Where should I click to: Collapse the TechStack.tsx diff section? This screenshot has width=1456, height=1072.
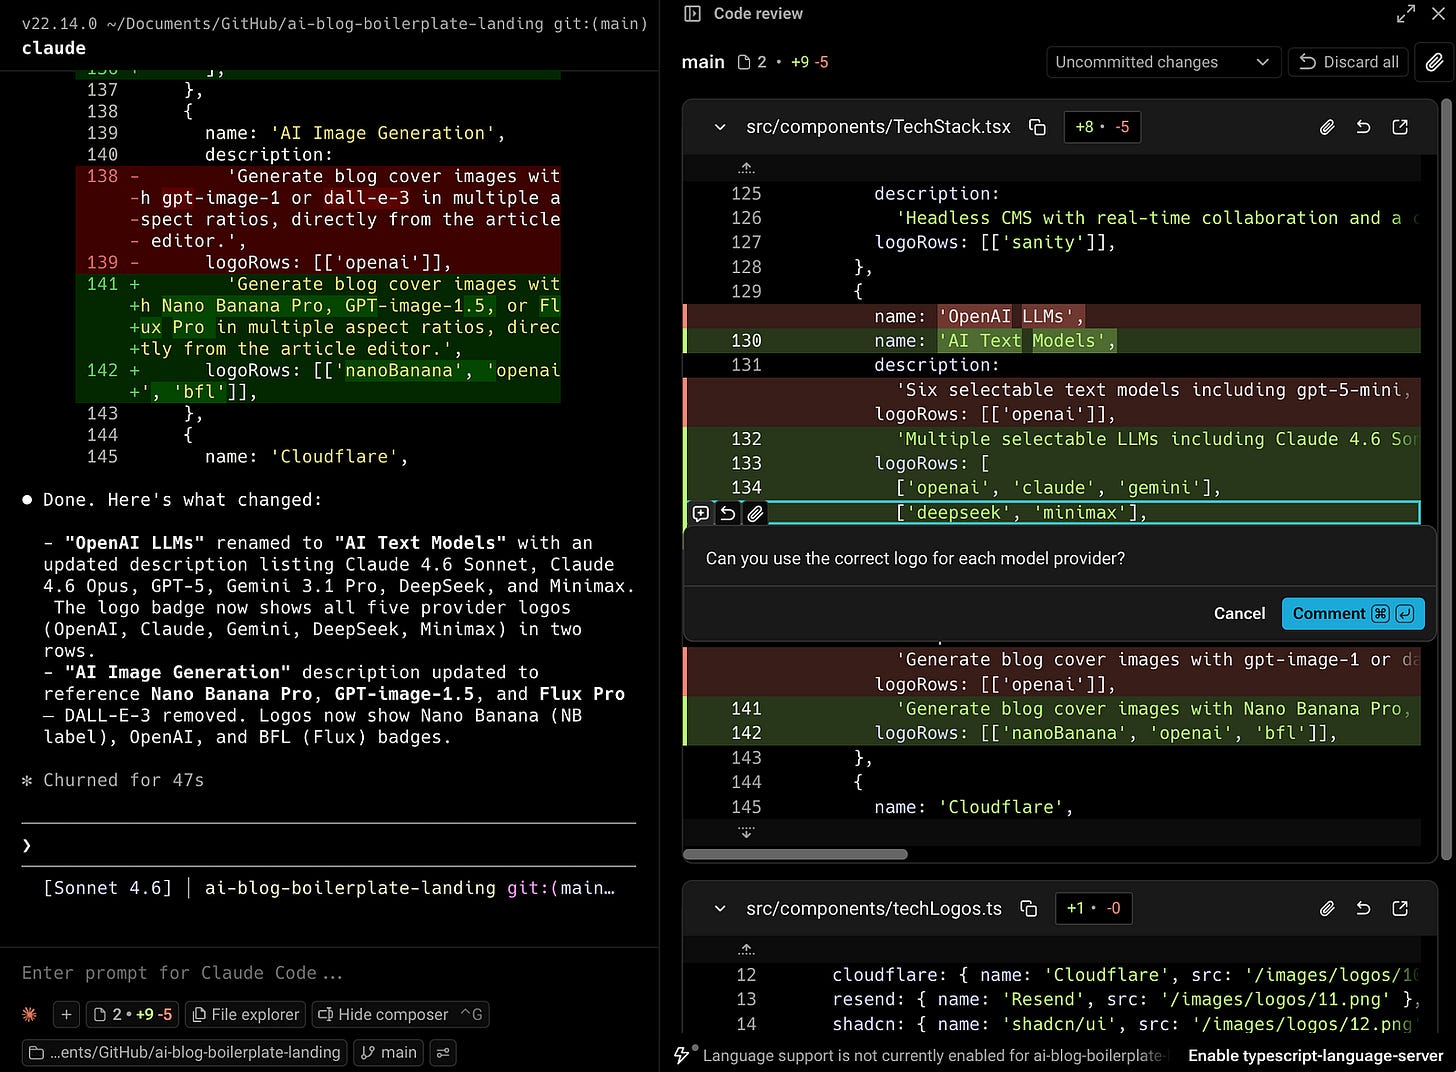coord(720,127)
